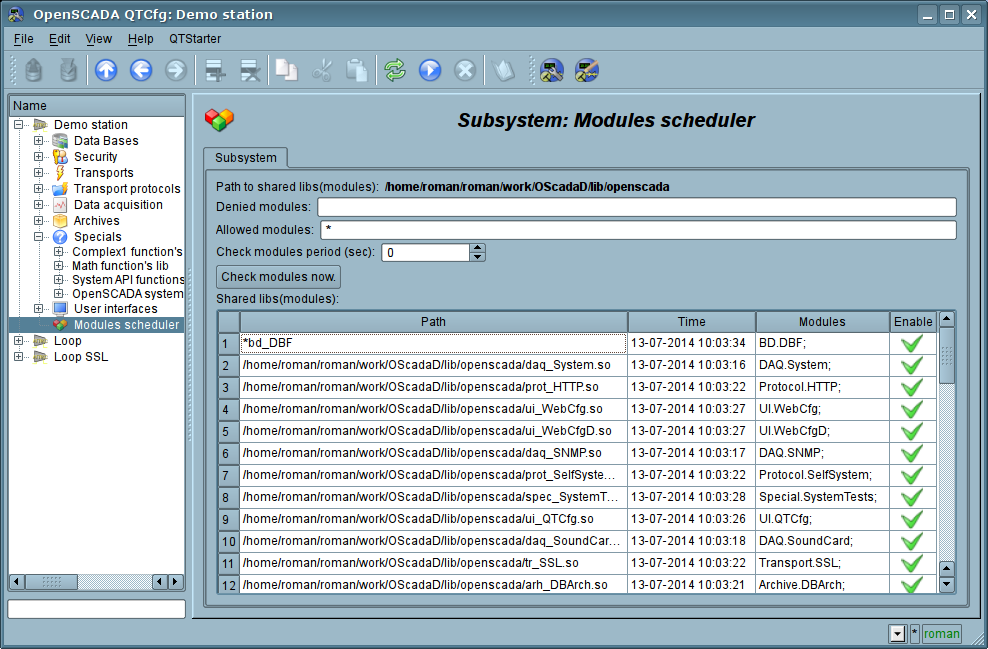Expand the User interfaces tree node
988x649 pixels.
click(x=38, y=309)
